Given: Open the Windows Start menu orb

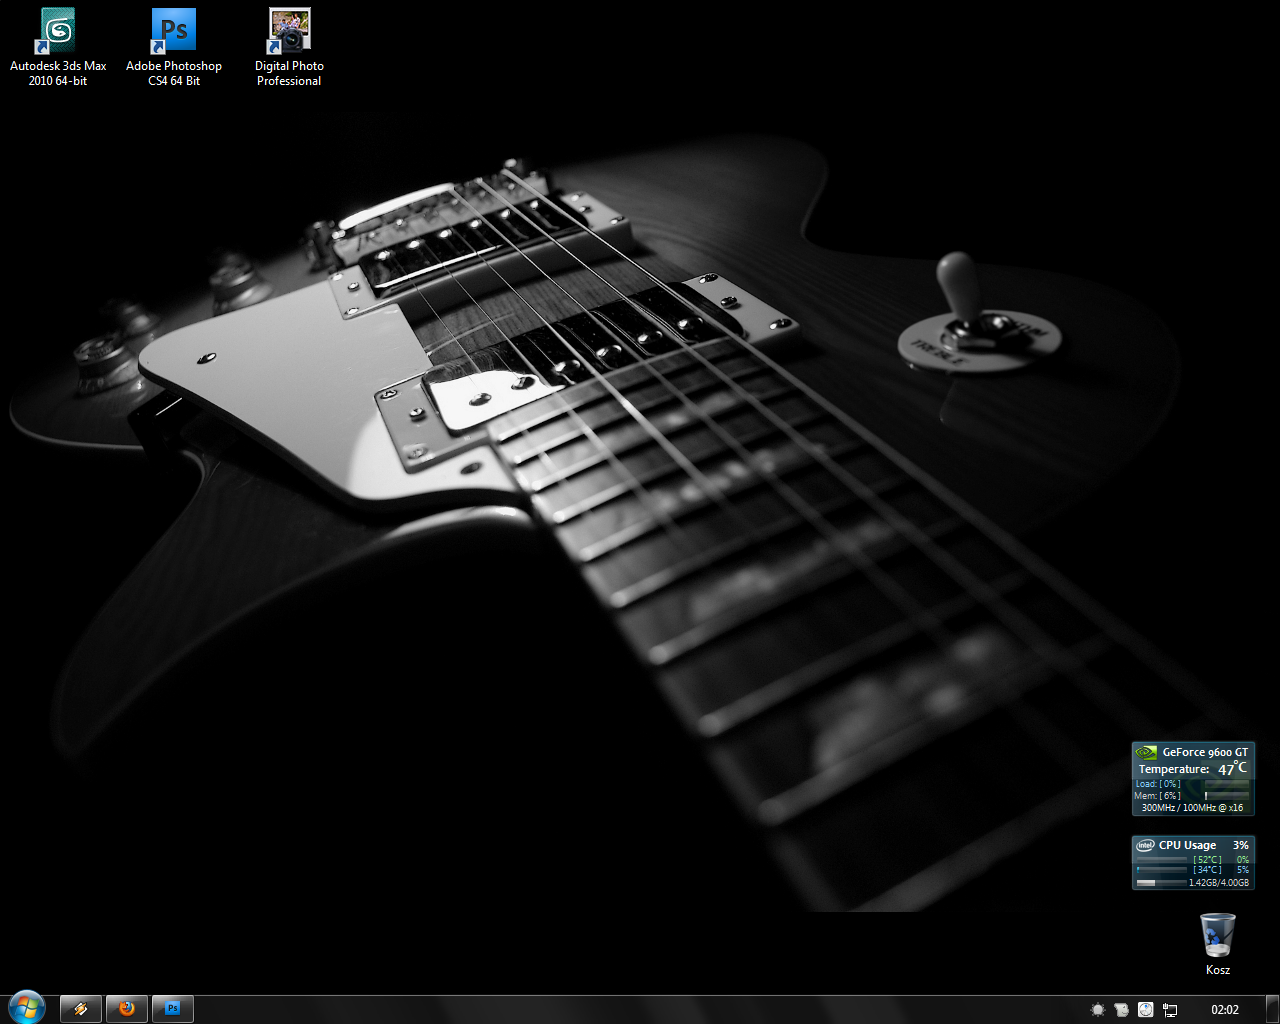Looking at the screenshot, I should click(27, 1008).
